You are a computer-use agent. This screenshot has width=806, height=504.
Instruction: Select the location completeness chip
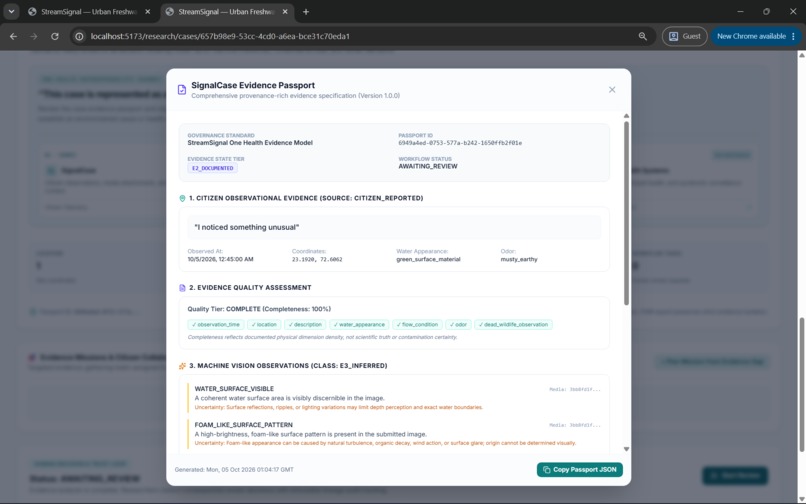(264, 325)
